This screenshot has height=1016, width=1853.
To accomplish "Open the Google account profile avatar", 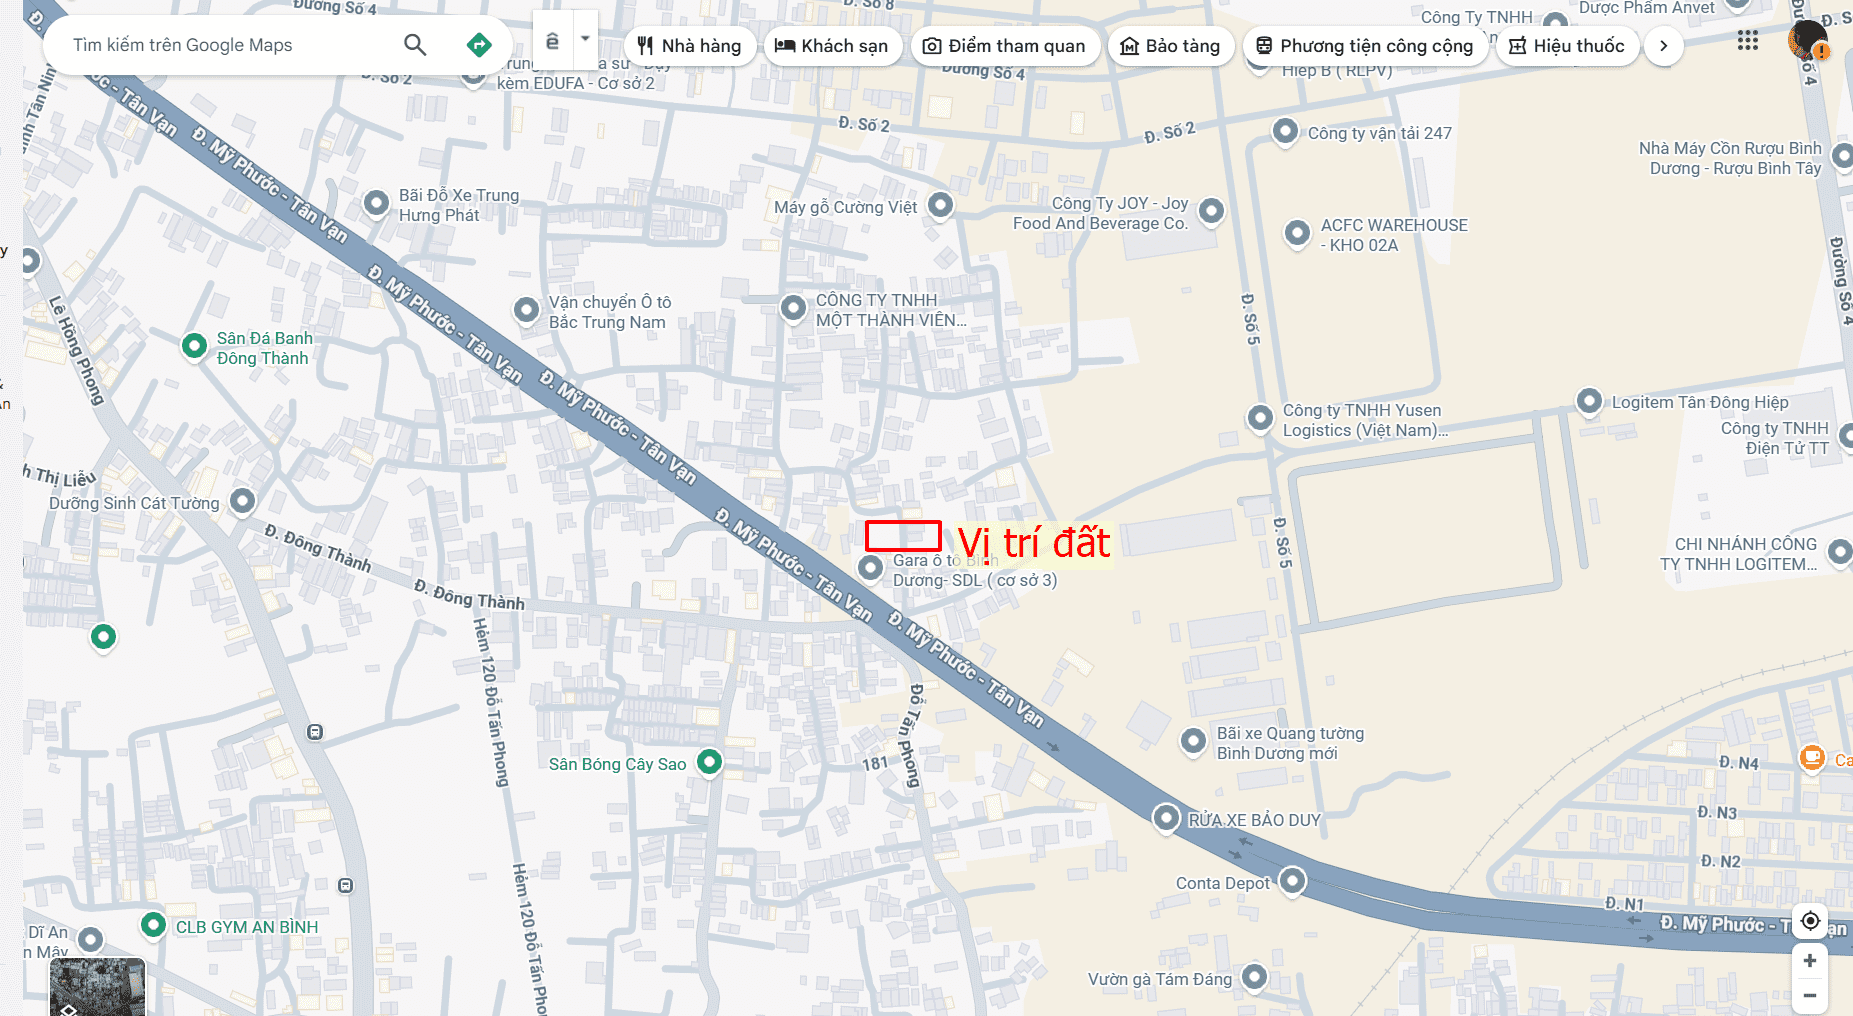I will 1808,41.
